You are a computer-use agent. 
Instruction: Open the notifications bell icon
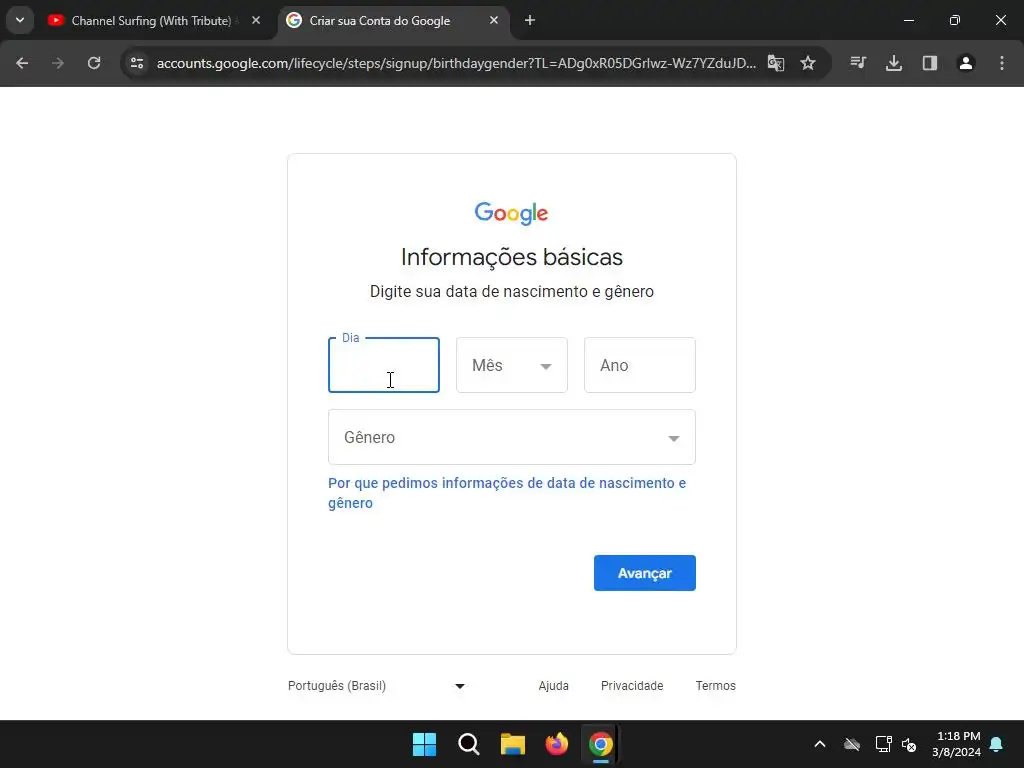997,744
